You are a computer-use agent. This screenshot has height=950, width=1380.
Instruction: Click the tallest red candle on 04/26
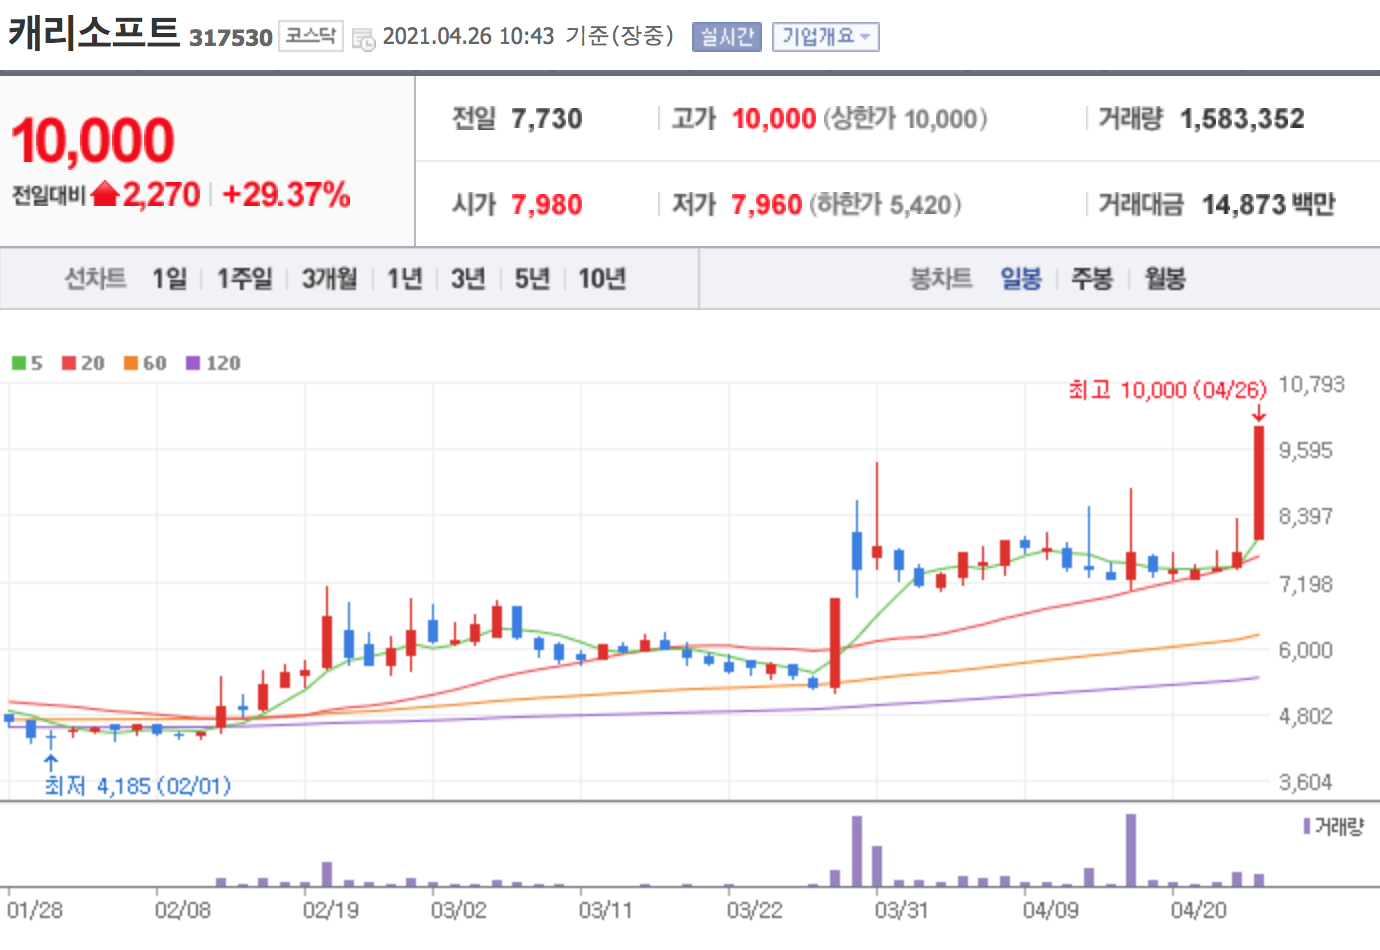(x=1259, y=483)
